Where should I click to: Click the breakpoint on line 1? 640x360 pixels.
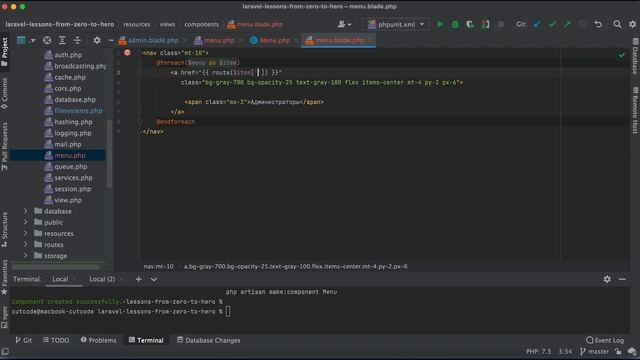pyautogui.click(x=127, y=53)
